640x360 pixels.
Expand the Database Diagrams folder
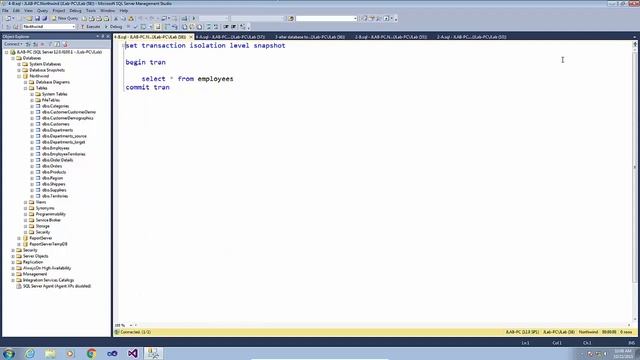[25, 82]
